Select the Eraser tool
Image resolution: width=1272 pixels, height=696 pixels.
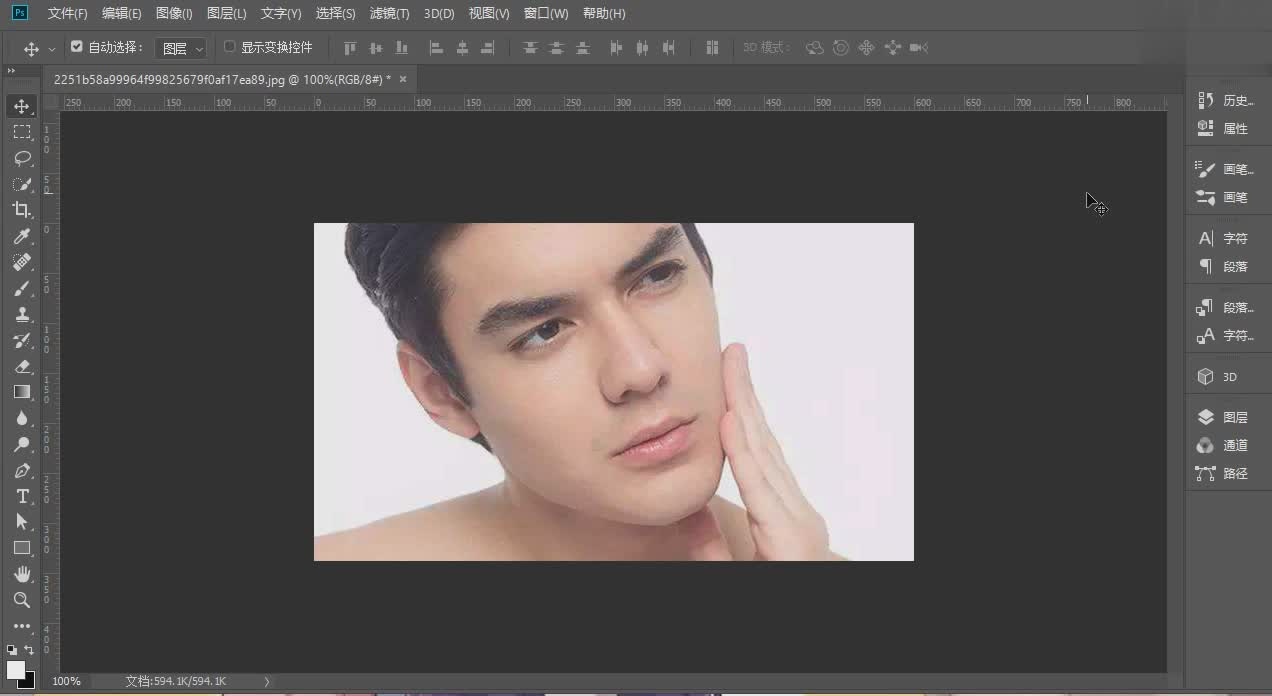[x=22, y=366]
